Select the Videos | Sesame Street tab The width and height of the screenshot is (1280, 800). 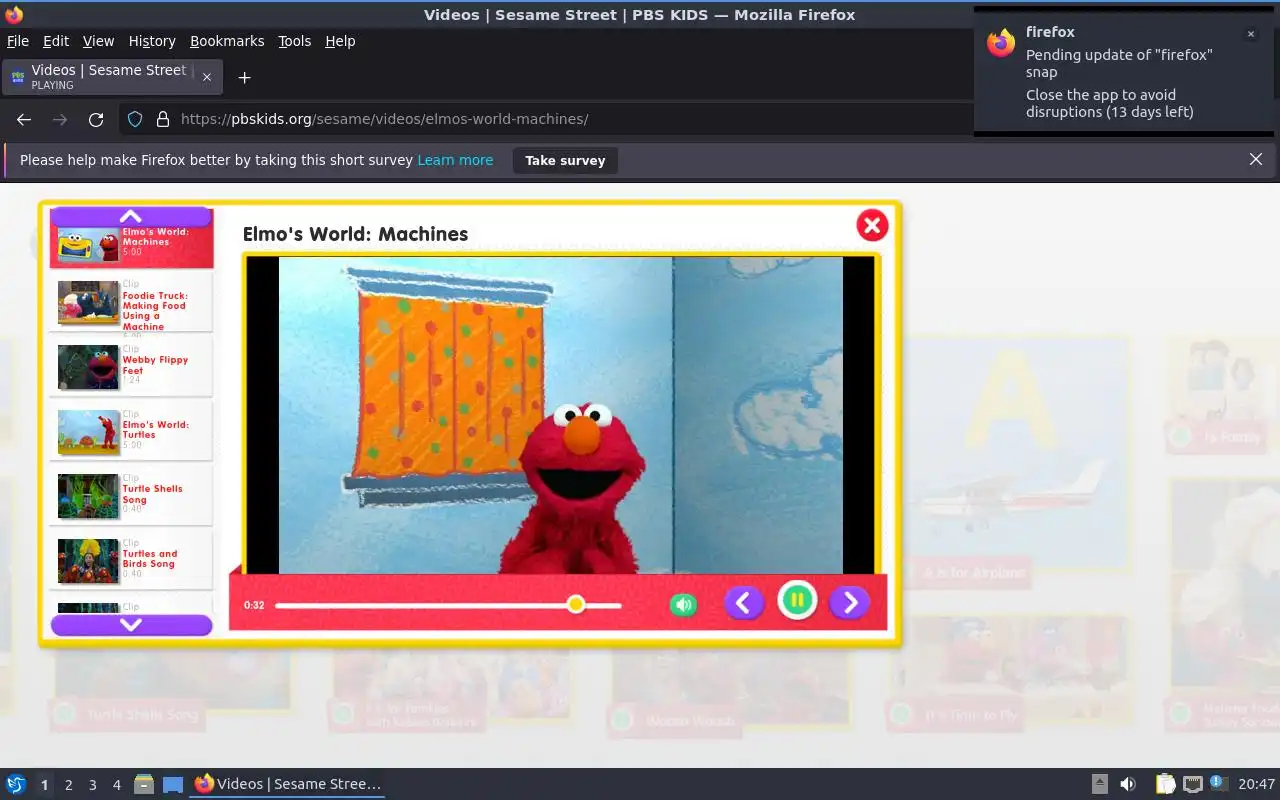tap(113, 77)
